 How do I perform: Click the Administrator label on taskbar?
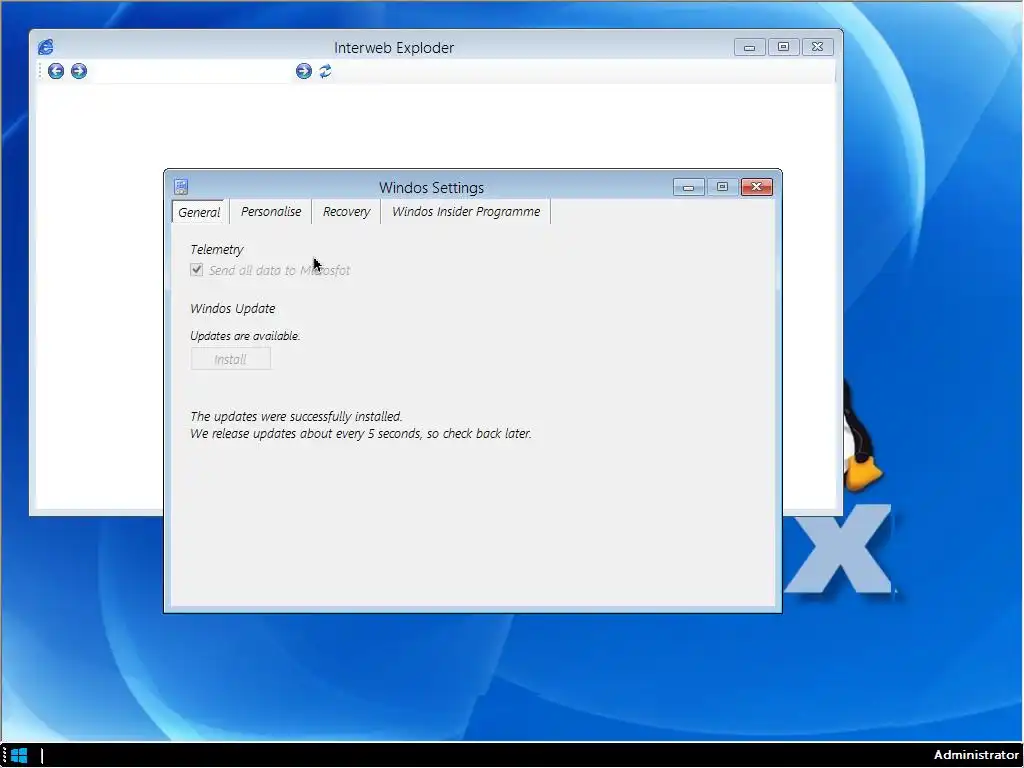[976, 755]
